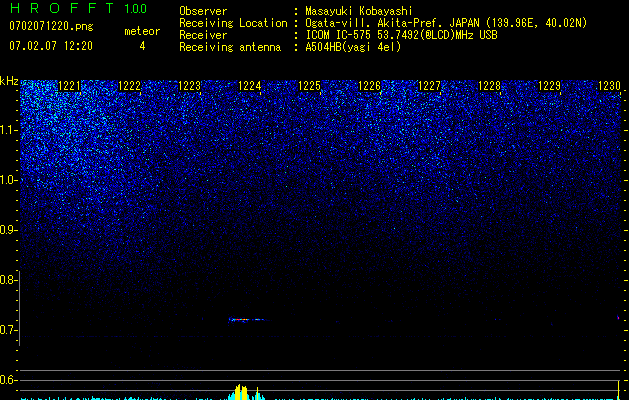Image resolution: width=629 pixels, height=400 pixels.
Task: Click the 1221 time marker
Action: click(69, 86)
